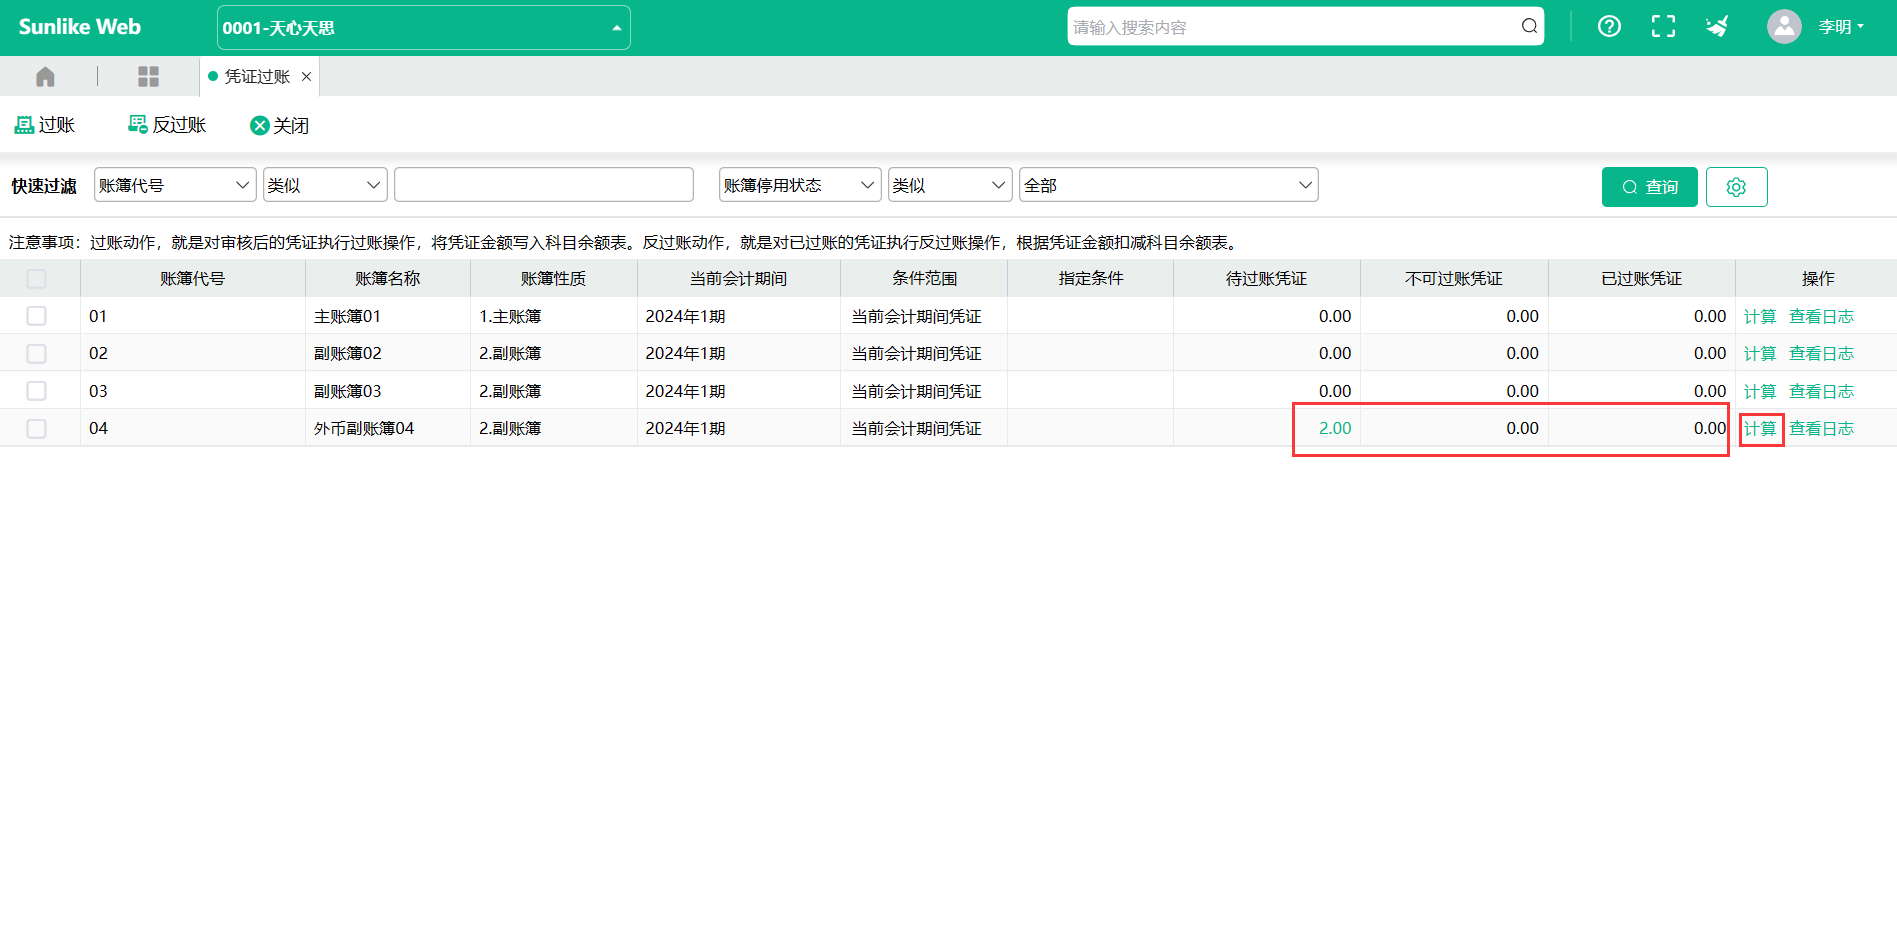Click the 待过账凭证 column header
The width and height of the screenshot is (1897, 927).
[x=1266, y=279]
